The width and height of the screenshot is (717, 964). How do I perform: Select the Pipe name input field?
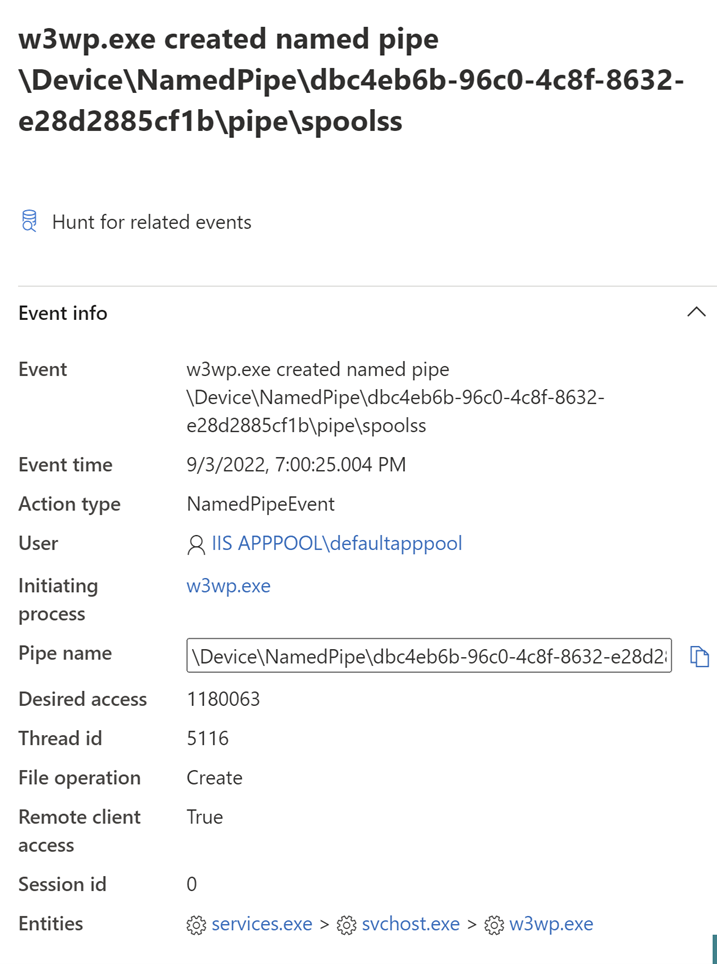[x=430, y=653]
